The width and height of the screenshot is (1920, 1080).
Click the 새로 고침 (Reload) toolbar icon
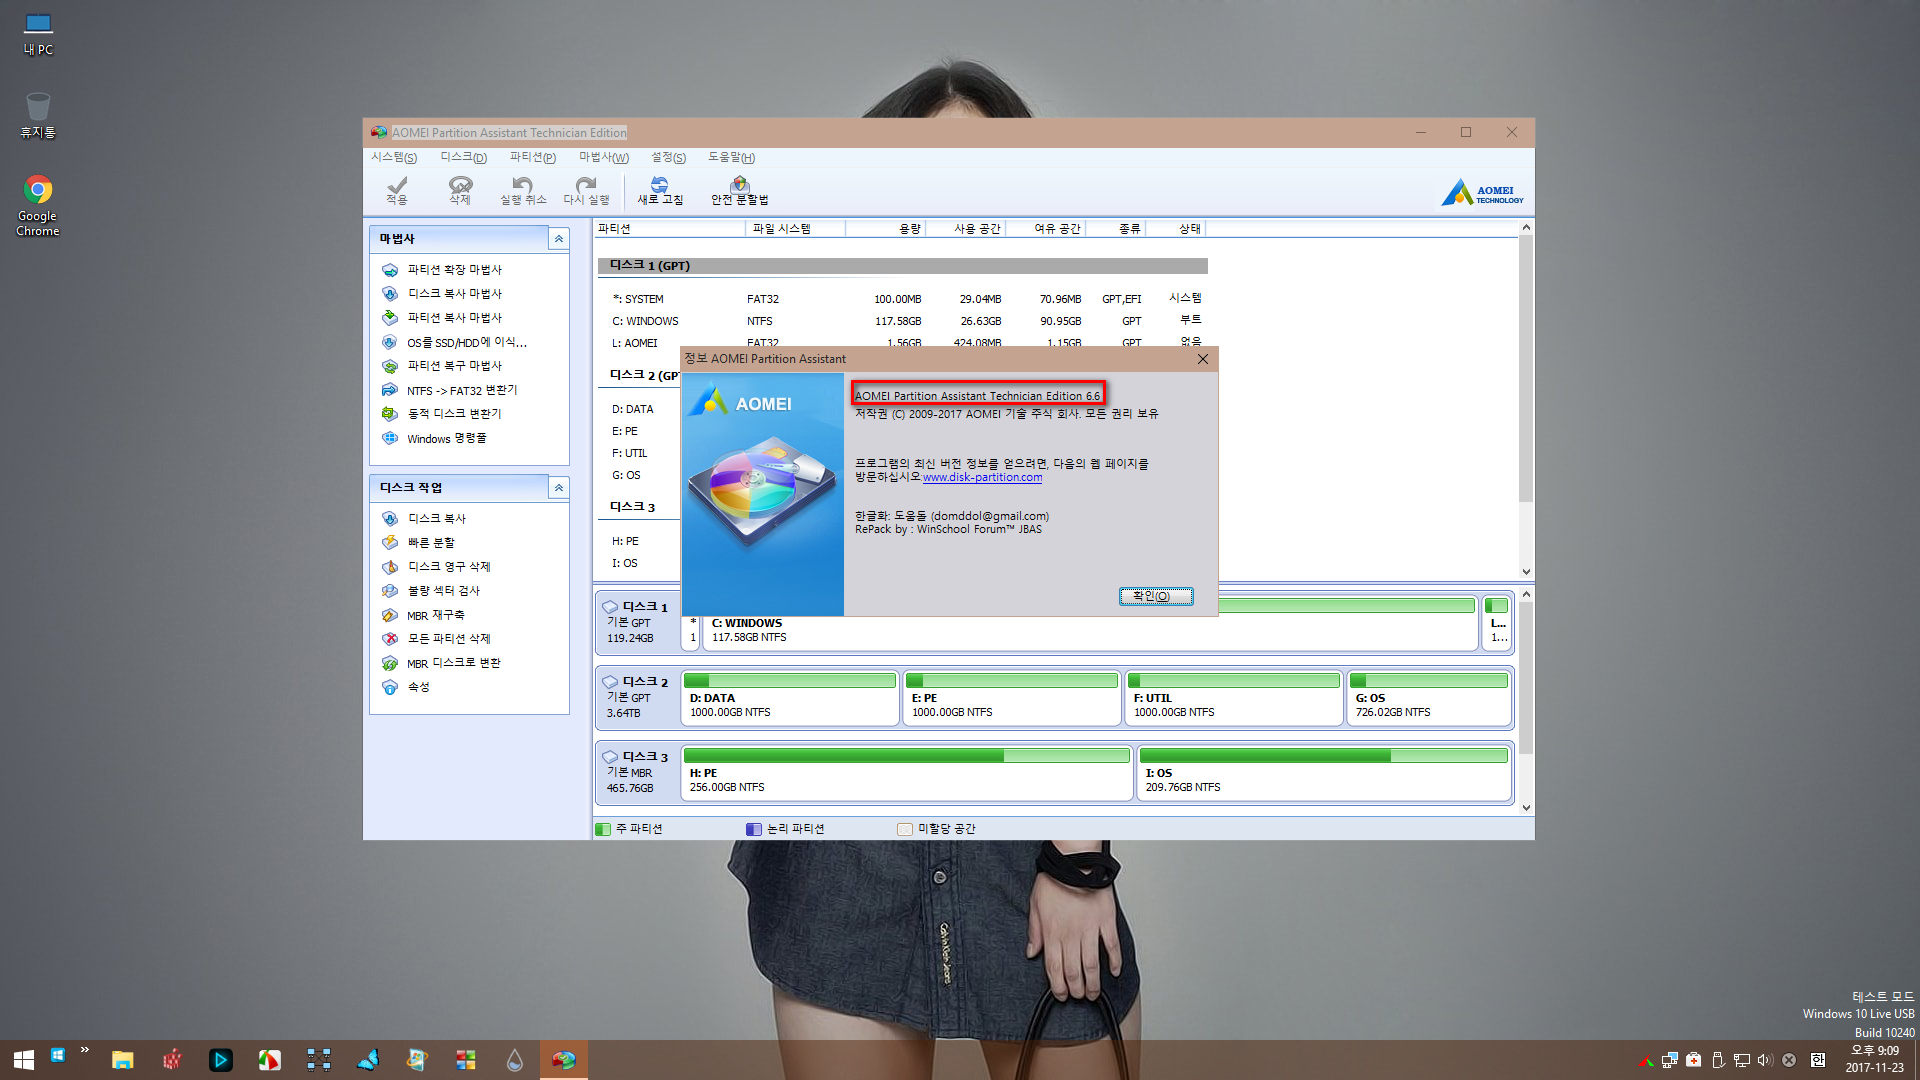pyautogui.click(x=660, y=190)
